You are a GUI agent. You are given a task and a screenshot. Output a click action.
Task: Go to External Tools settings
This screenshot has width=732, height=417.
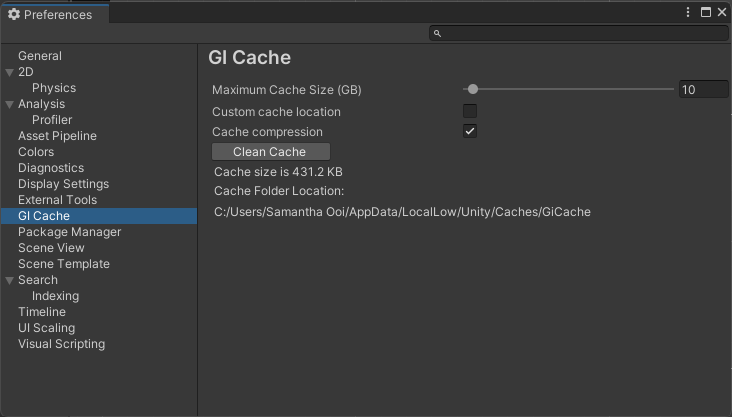pos(57,200)
